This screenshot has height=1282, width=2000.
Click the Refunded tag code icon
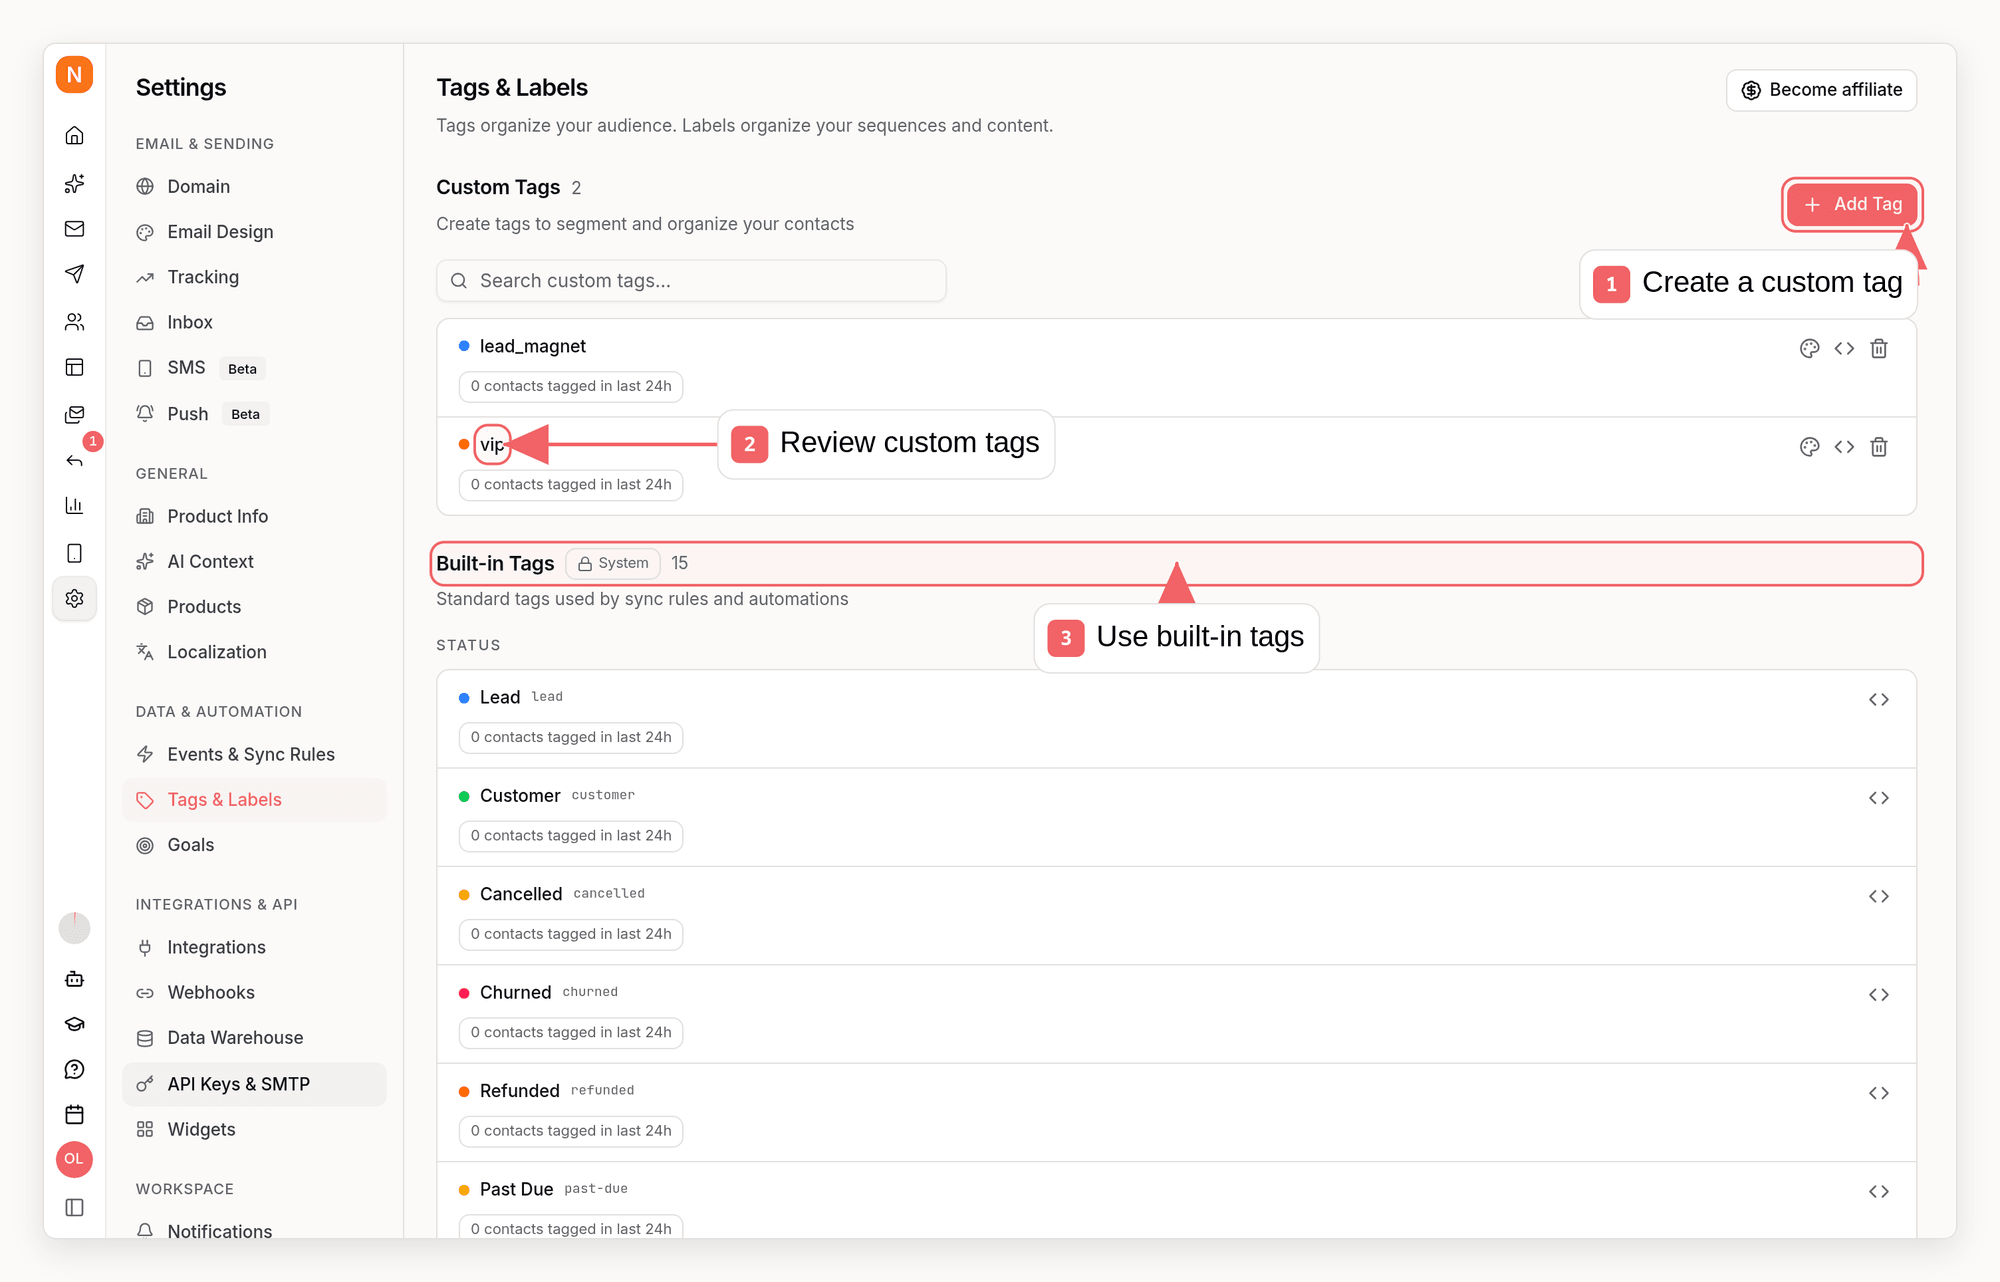1879,1093
